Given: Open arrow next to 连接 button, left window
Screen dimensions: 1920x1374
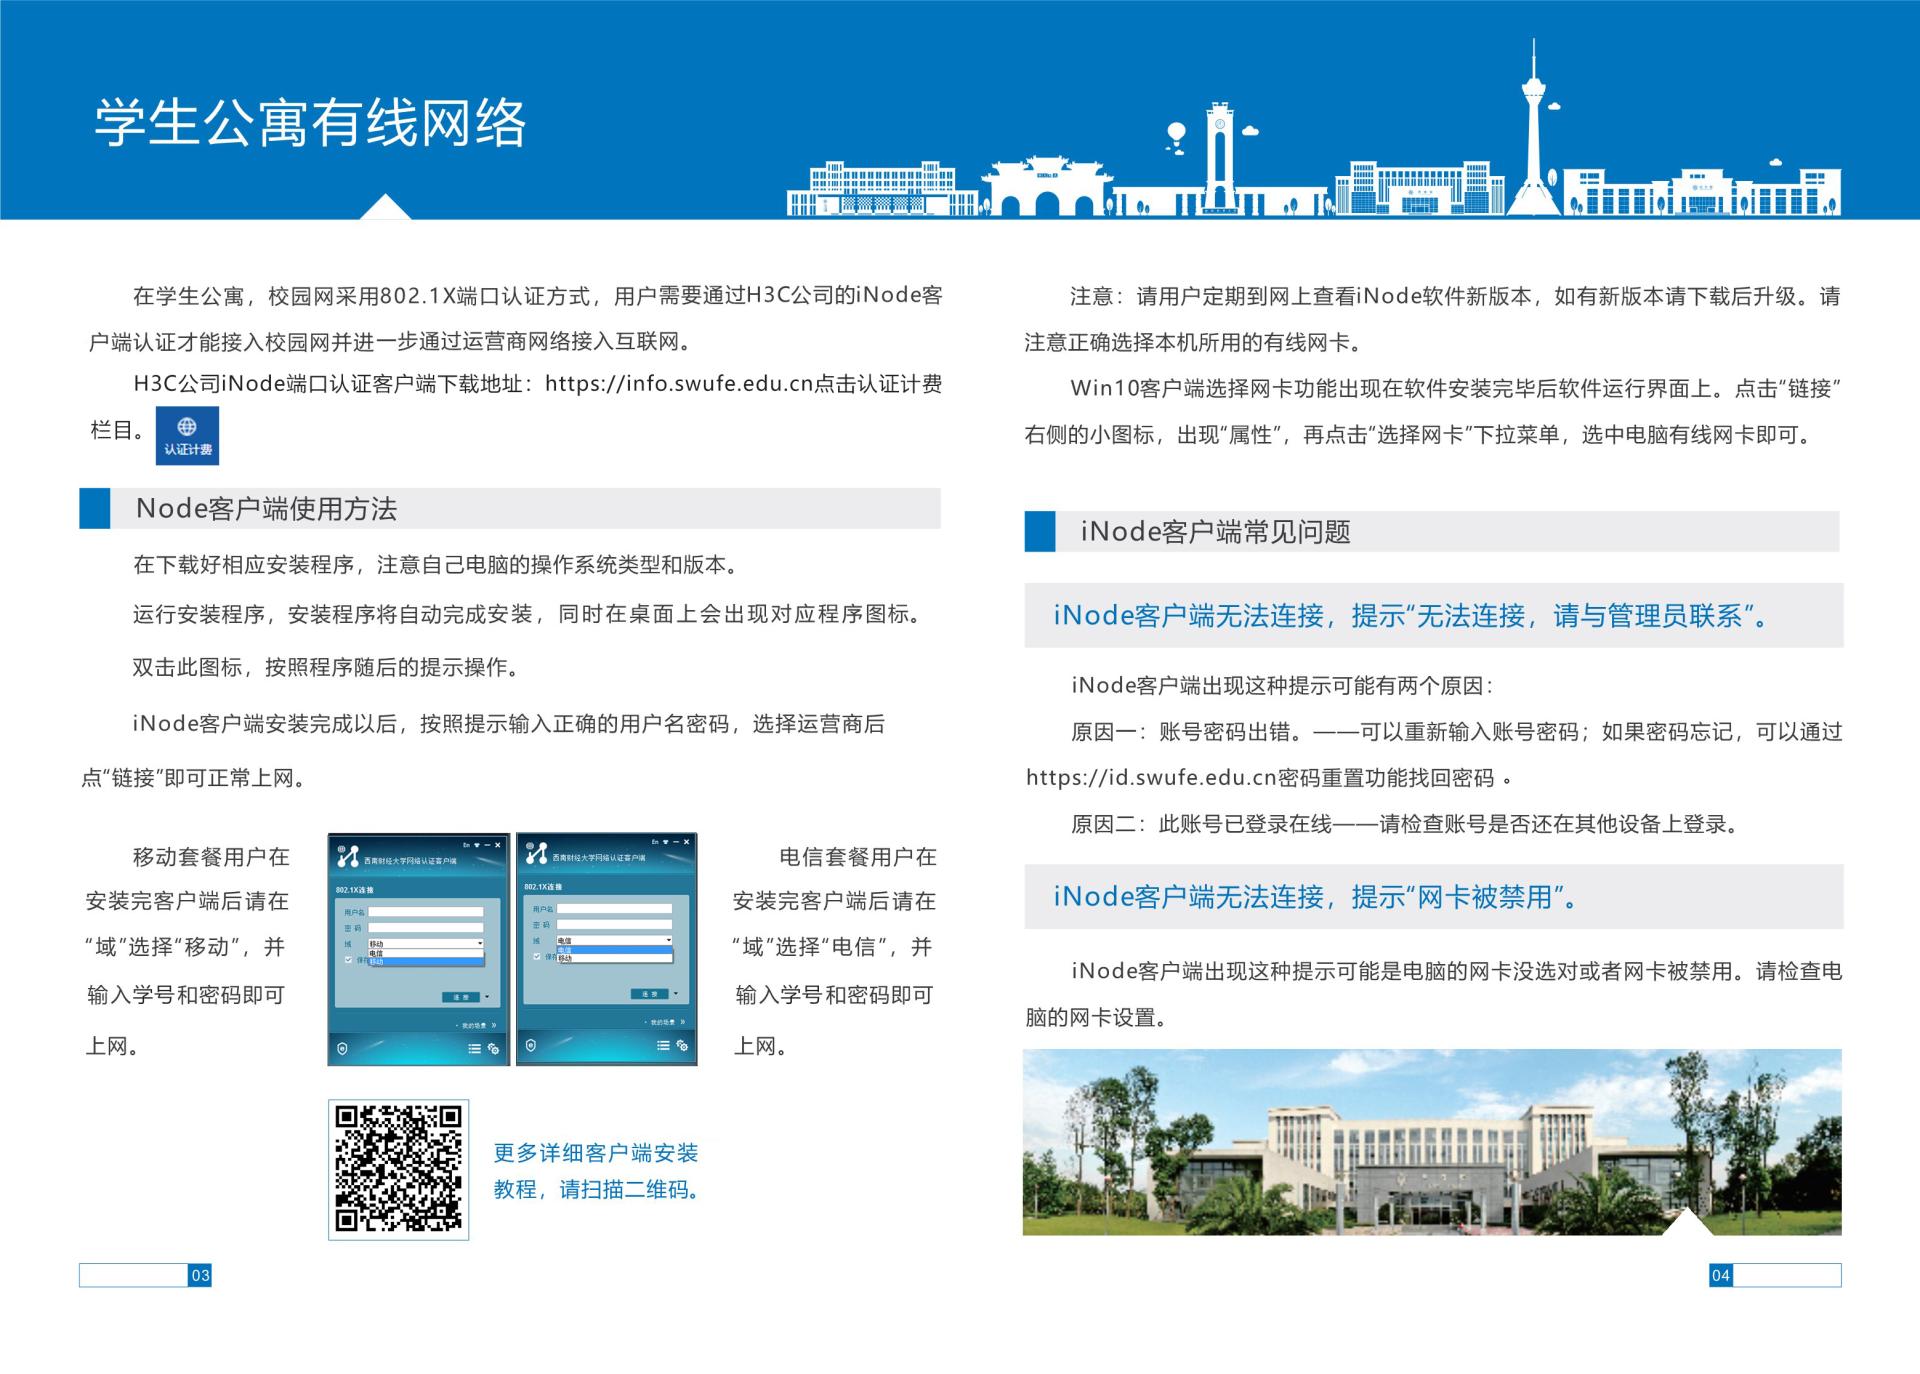Looking at the screenshot, I should click(487, 997).
